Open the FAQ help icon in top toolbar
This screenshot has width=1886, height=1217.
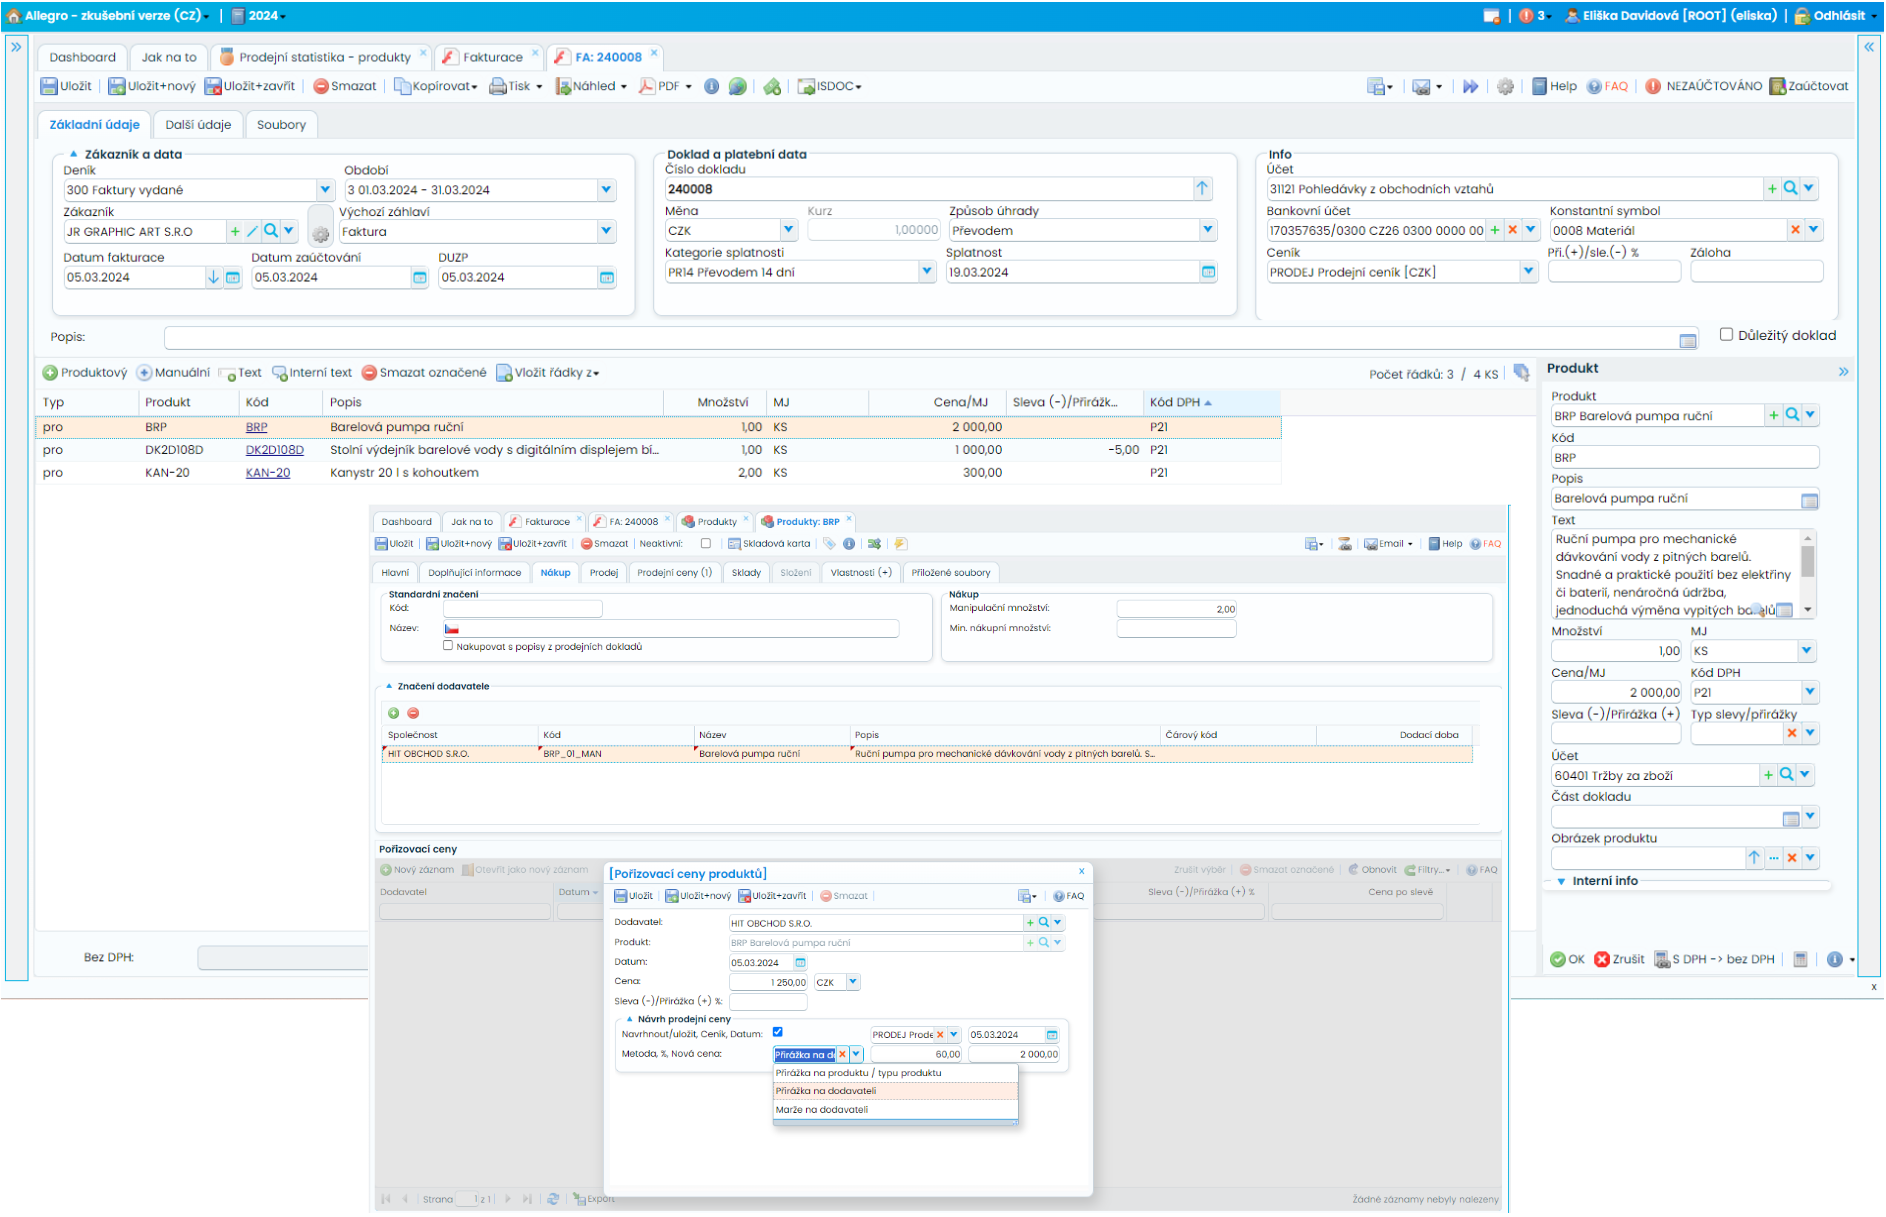(1594, 87)
